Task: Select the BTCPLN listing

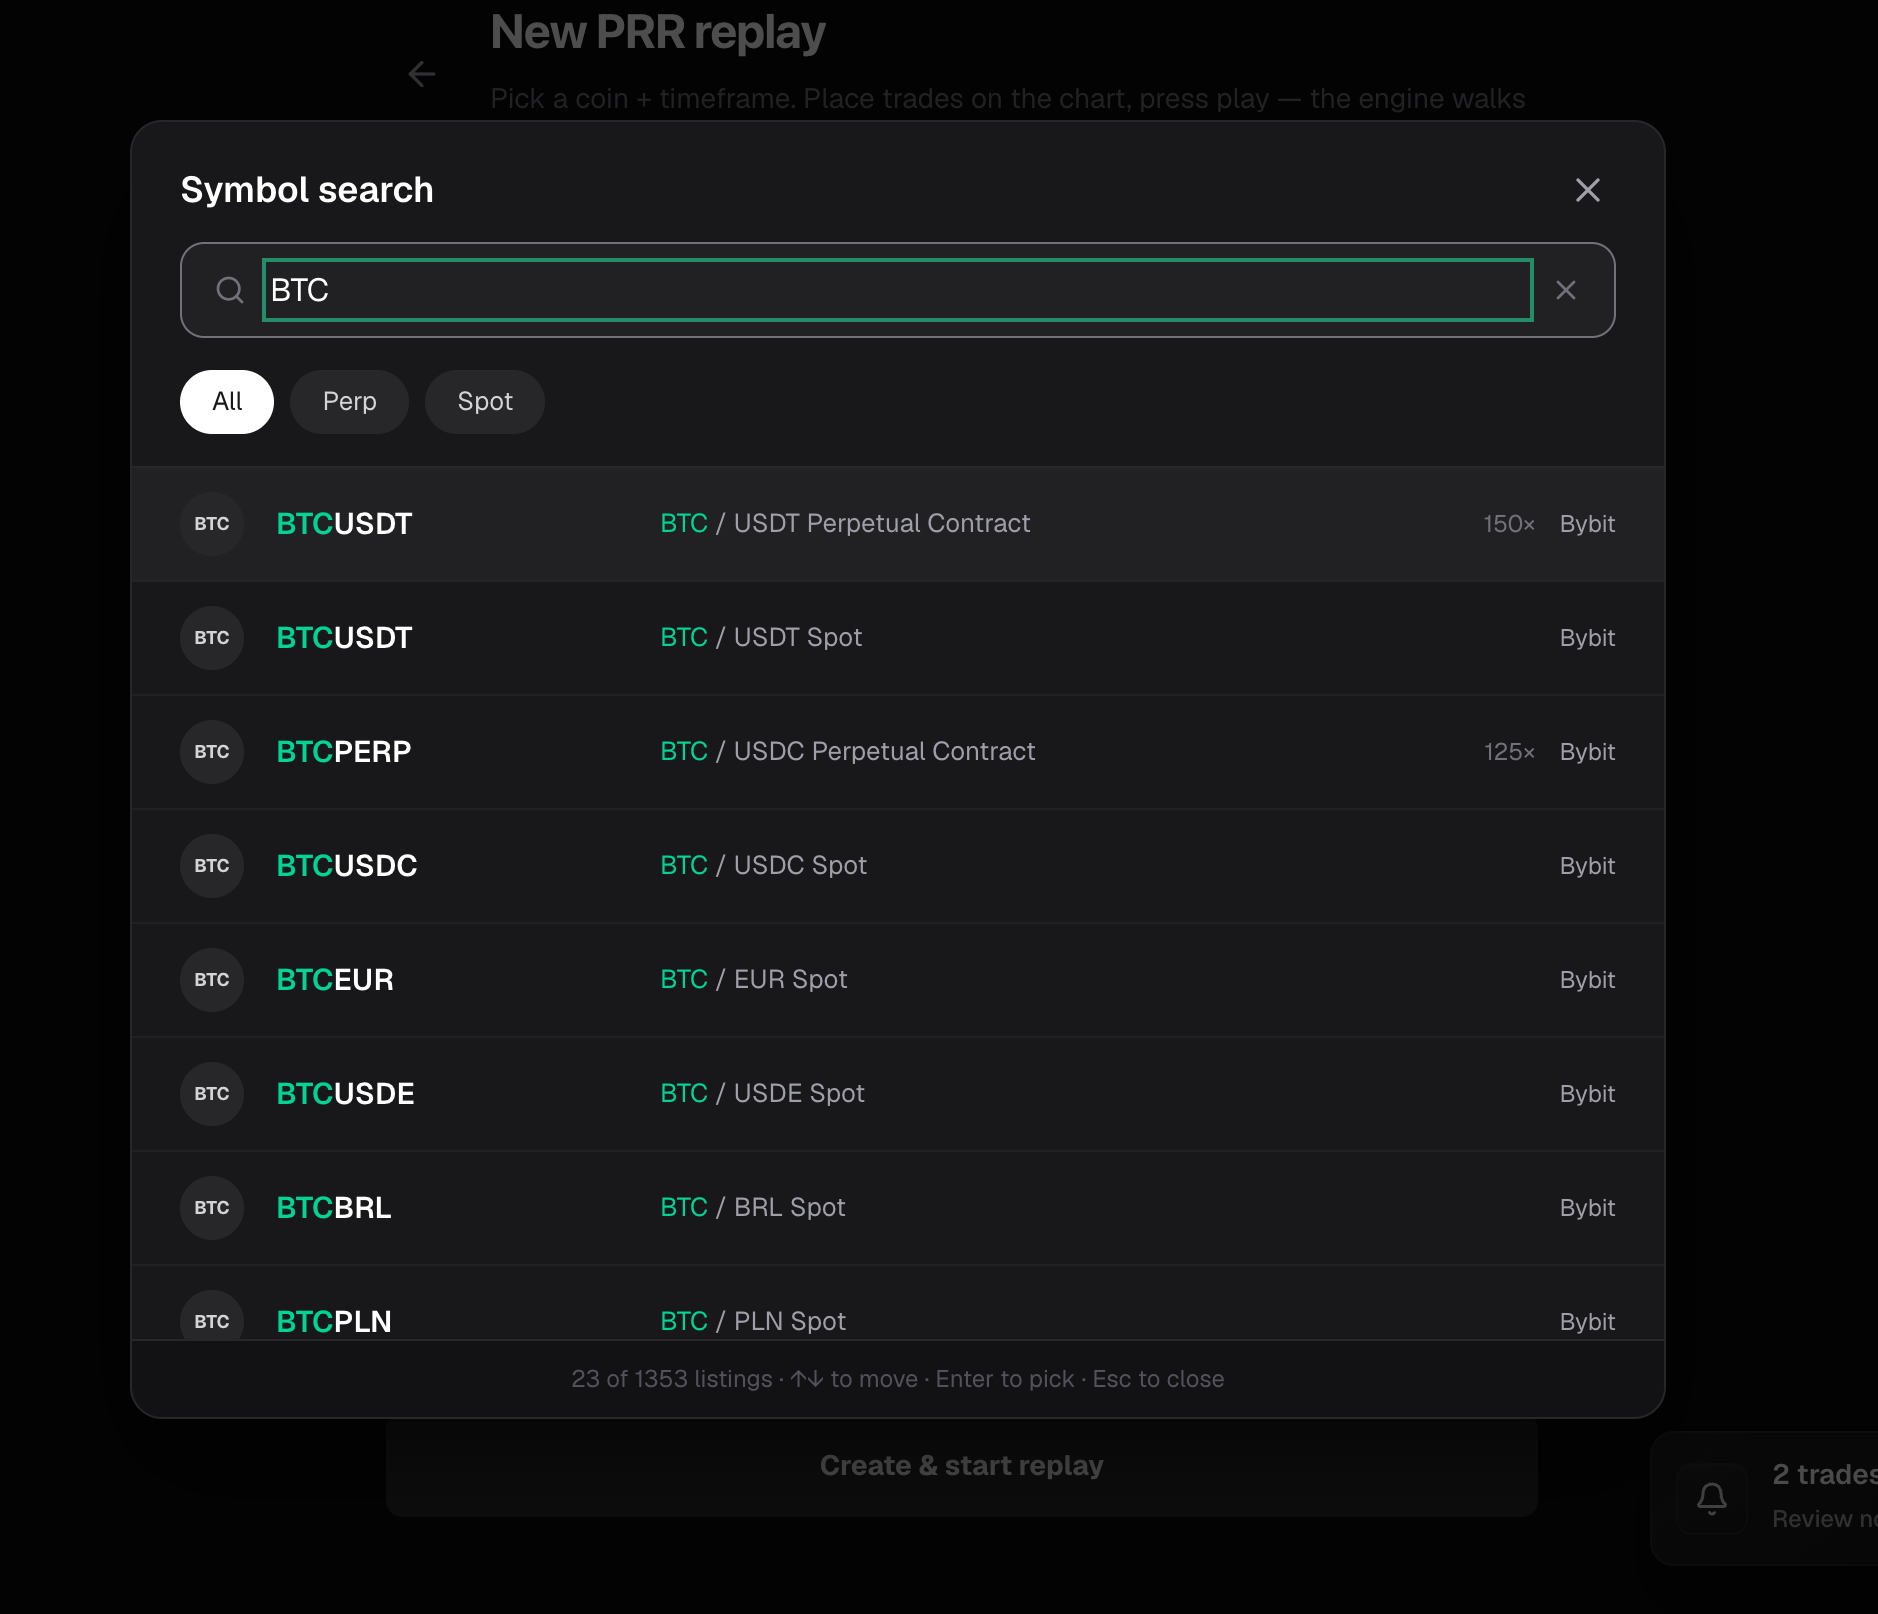Action: point(897,1303)
